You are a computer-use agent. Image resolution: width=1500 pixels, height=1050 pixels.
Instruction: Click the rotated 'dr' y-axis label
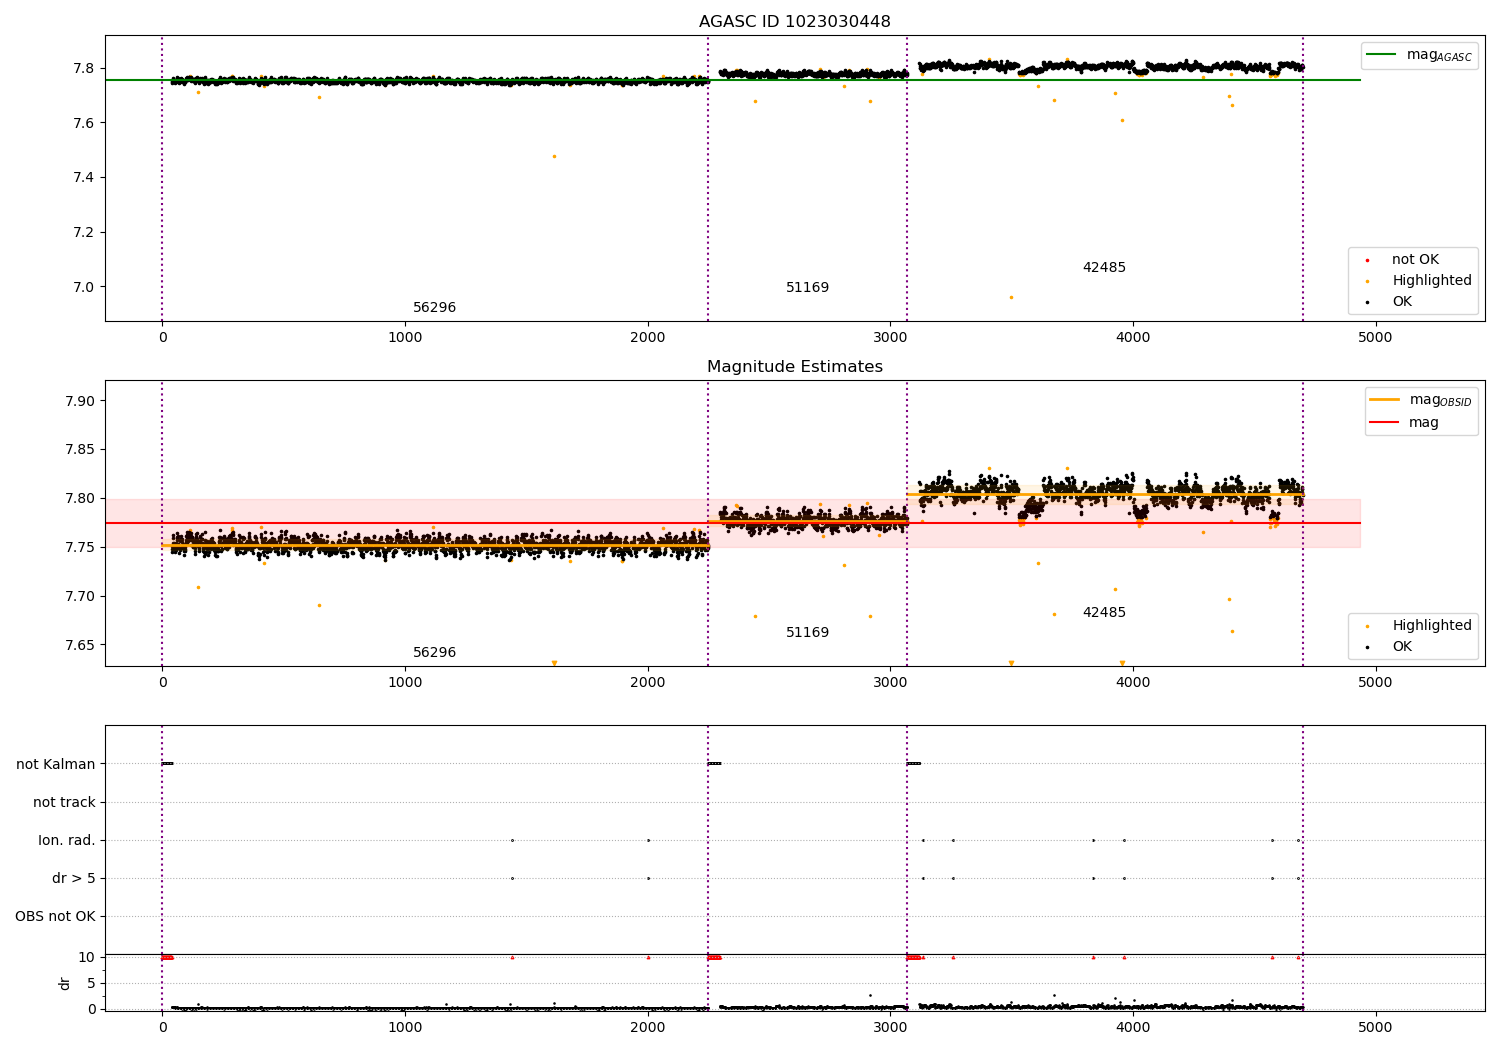65,983
